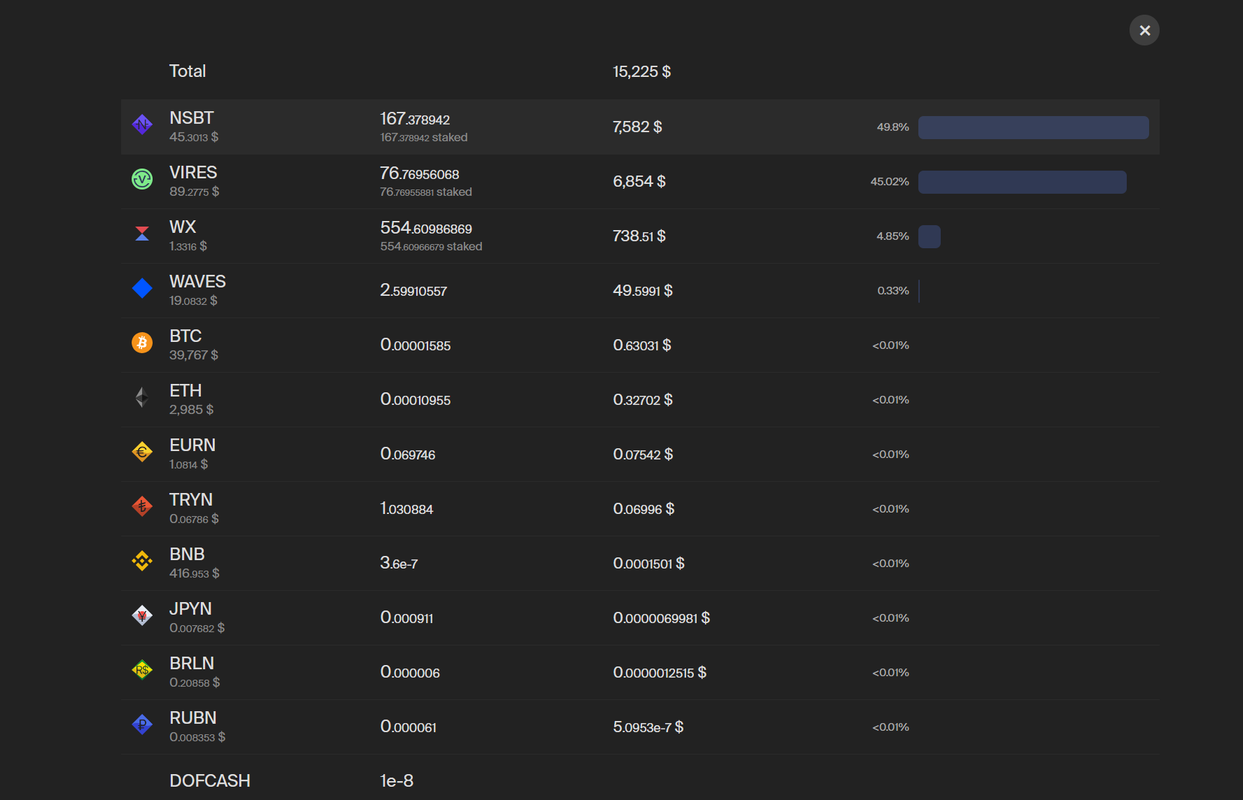
Task: Select the BTC token name
Action: [186, 336]
